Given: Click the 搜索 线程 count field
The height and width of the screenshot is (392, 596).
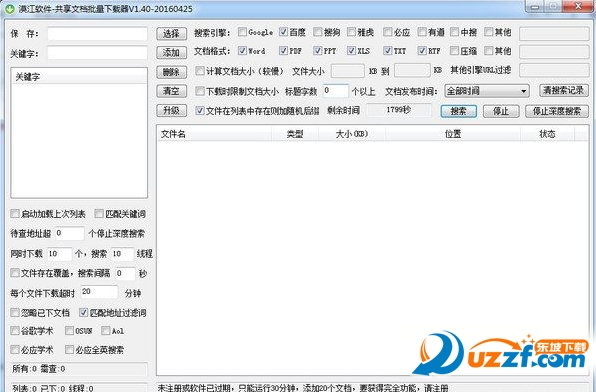Looking at the screenshot, I should point(123,254).
